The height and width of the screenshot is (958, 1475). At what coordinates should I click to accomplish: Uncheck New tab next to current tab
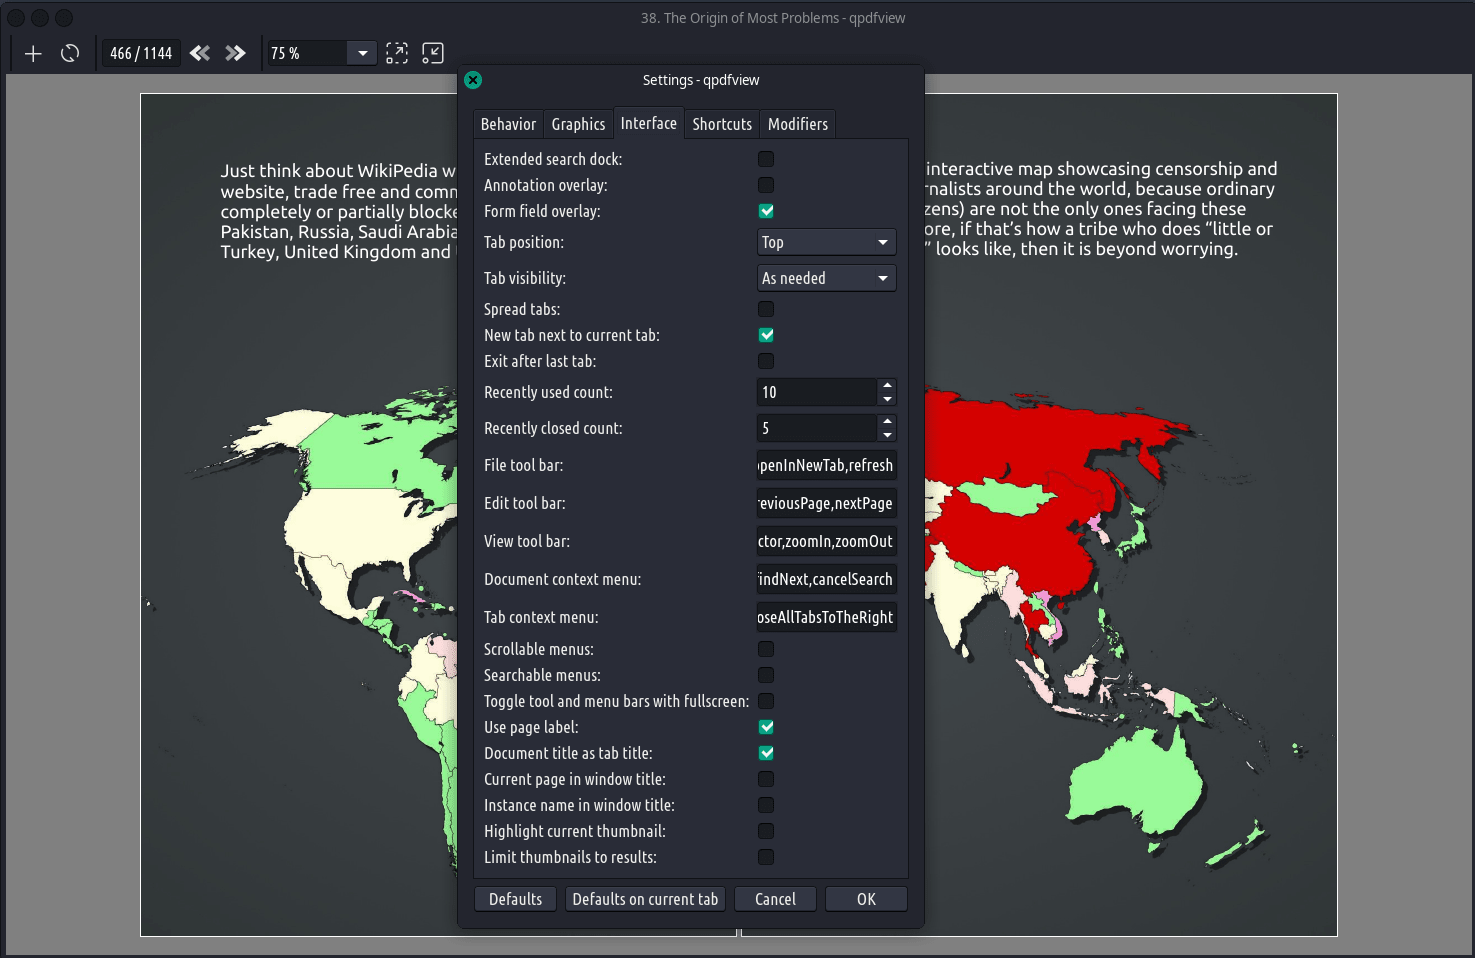(x=766, y=335)
